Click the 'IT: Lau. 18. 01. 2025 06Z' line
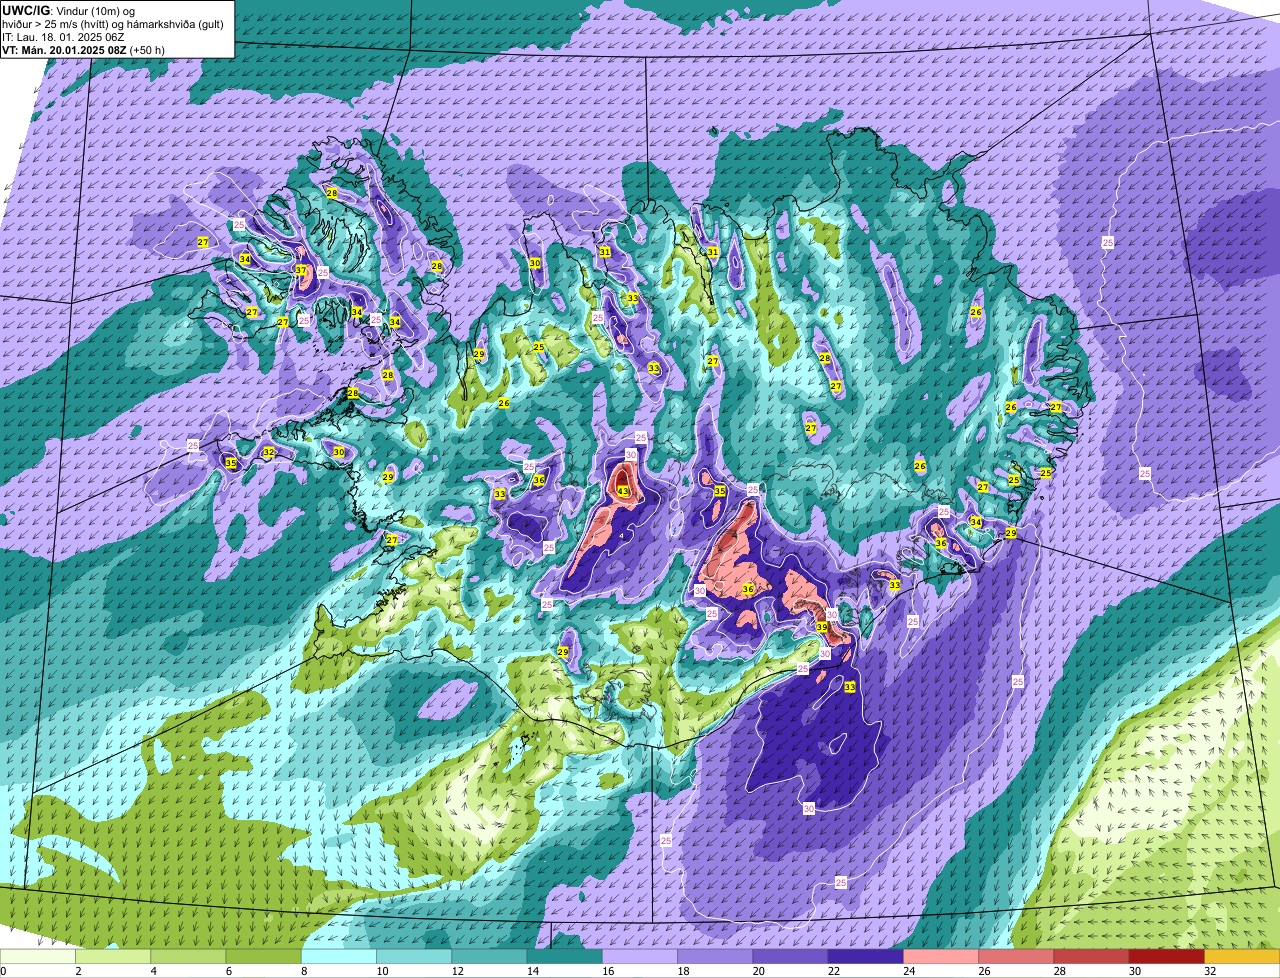Screen dimensions: 1280x978 tap(65, 37)
